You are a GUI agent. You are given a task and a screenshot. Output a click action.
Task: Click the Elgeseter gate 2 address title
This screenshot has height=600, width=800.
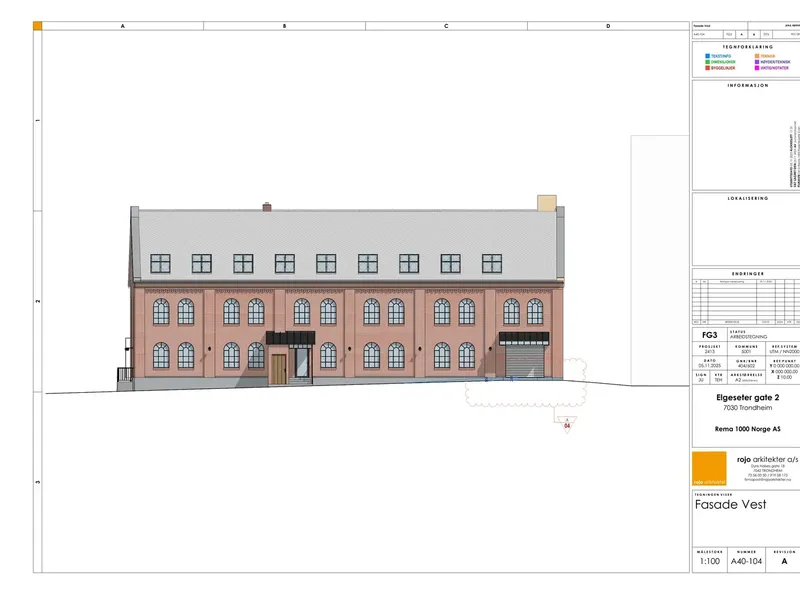[x=747, y=397]
